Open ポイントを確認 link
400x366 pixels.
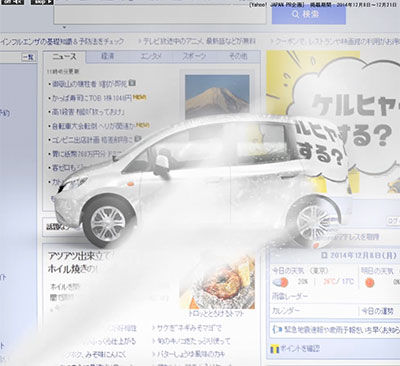point(300,349)
